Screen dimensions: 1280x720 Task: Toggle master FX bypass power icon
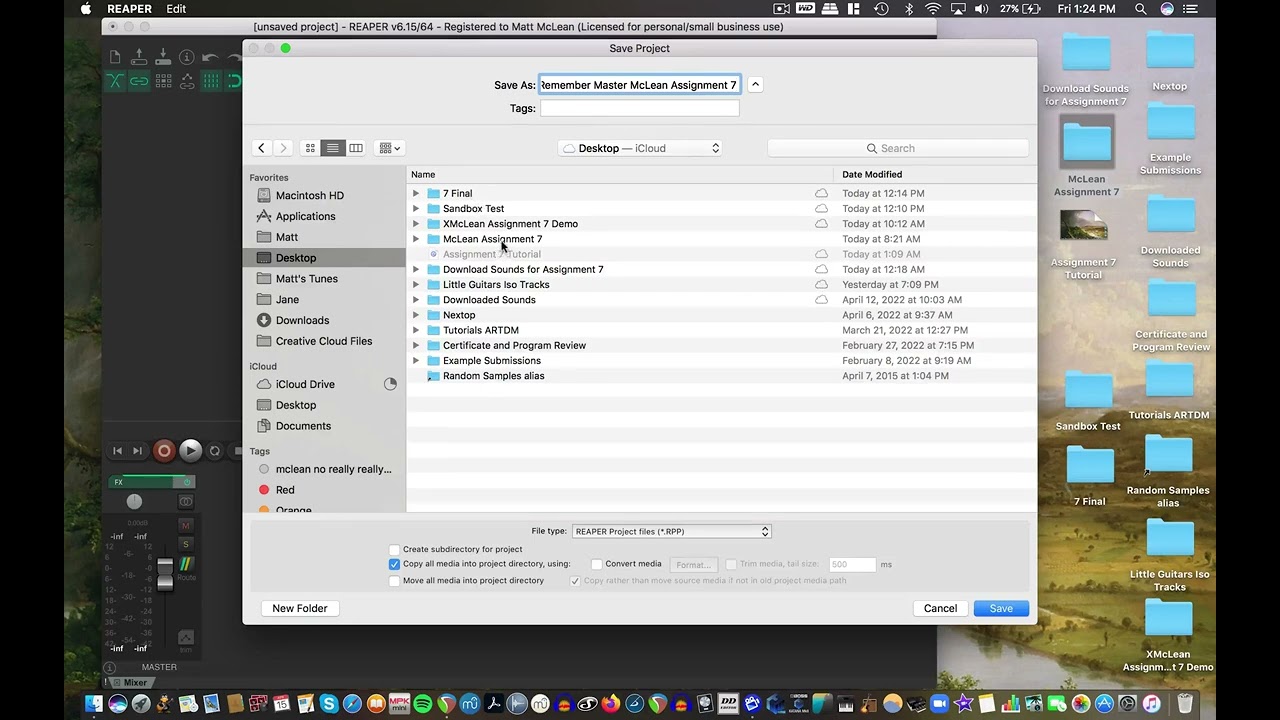click(x=186, y=482)
